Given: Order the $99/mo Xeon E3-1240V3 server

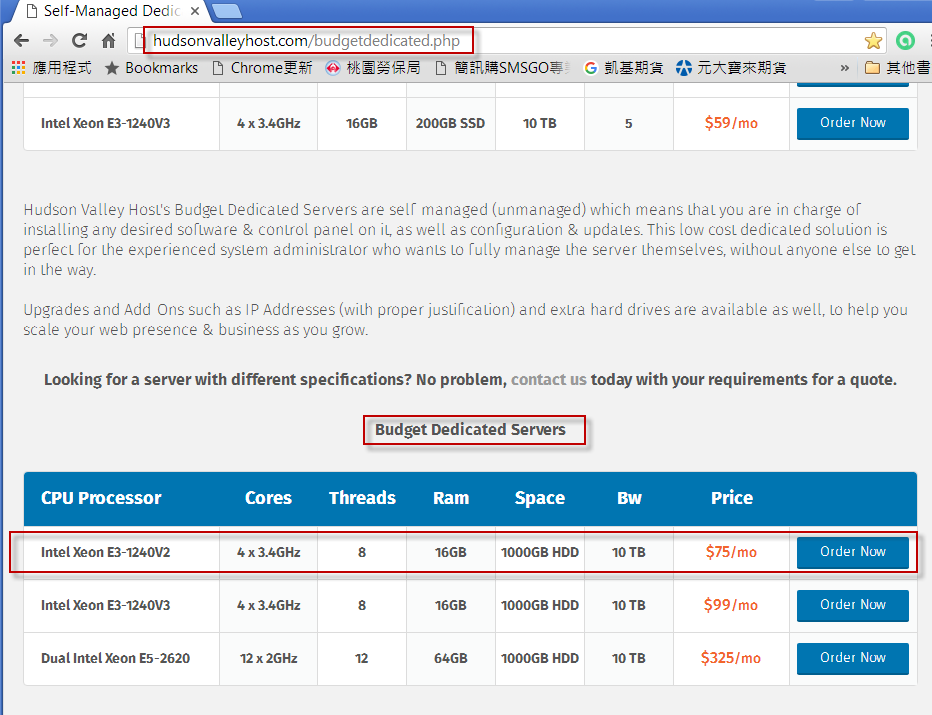Looking at the screenshot, I should pyautogui.click(x=852, y=605).
